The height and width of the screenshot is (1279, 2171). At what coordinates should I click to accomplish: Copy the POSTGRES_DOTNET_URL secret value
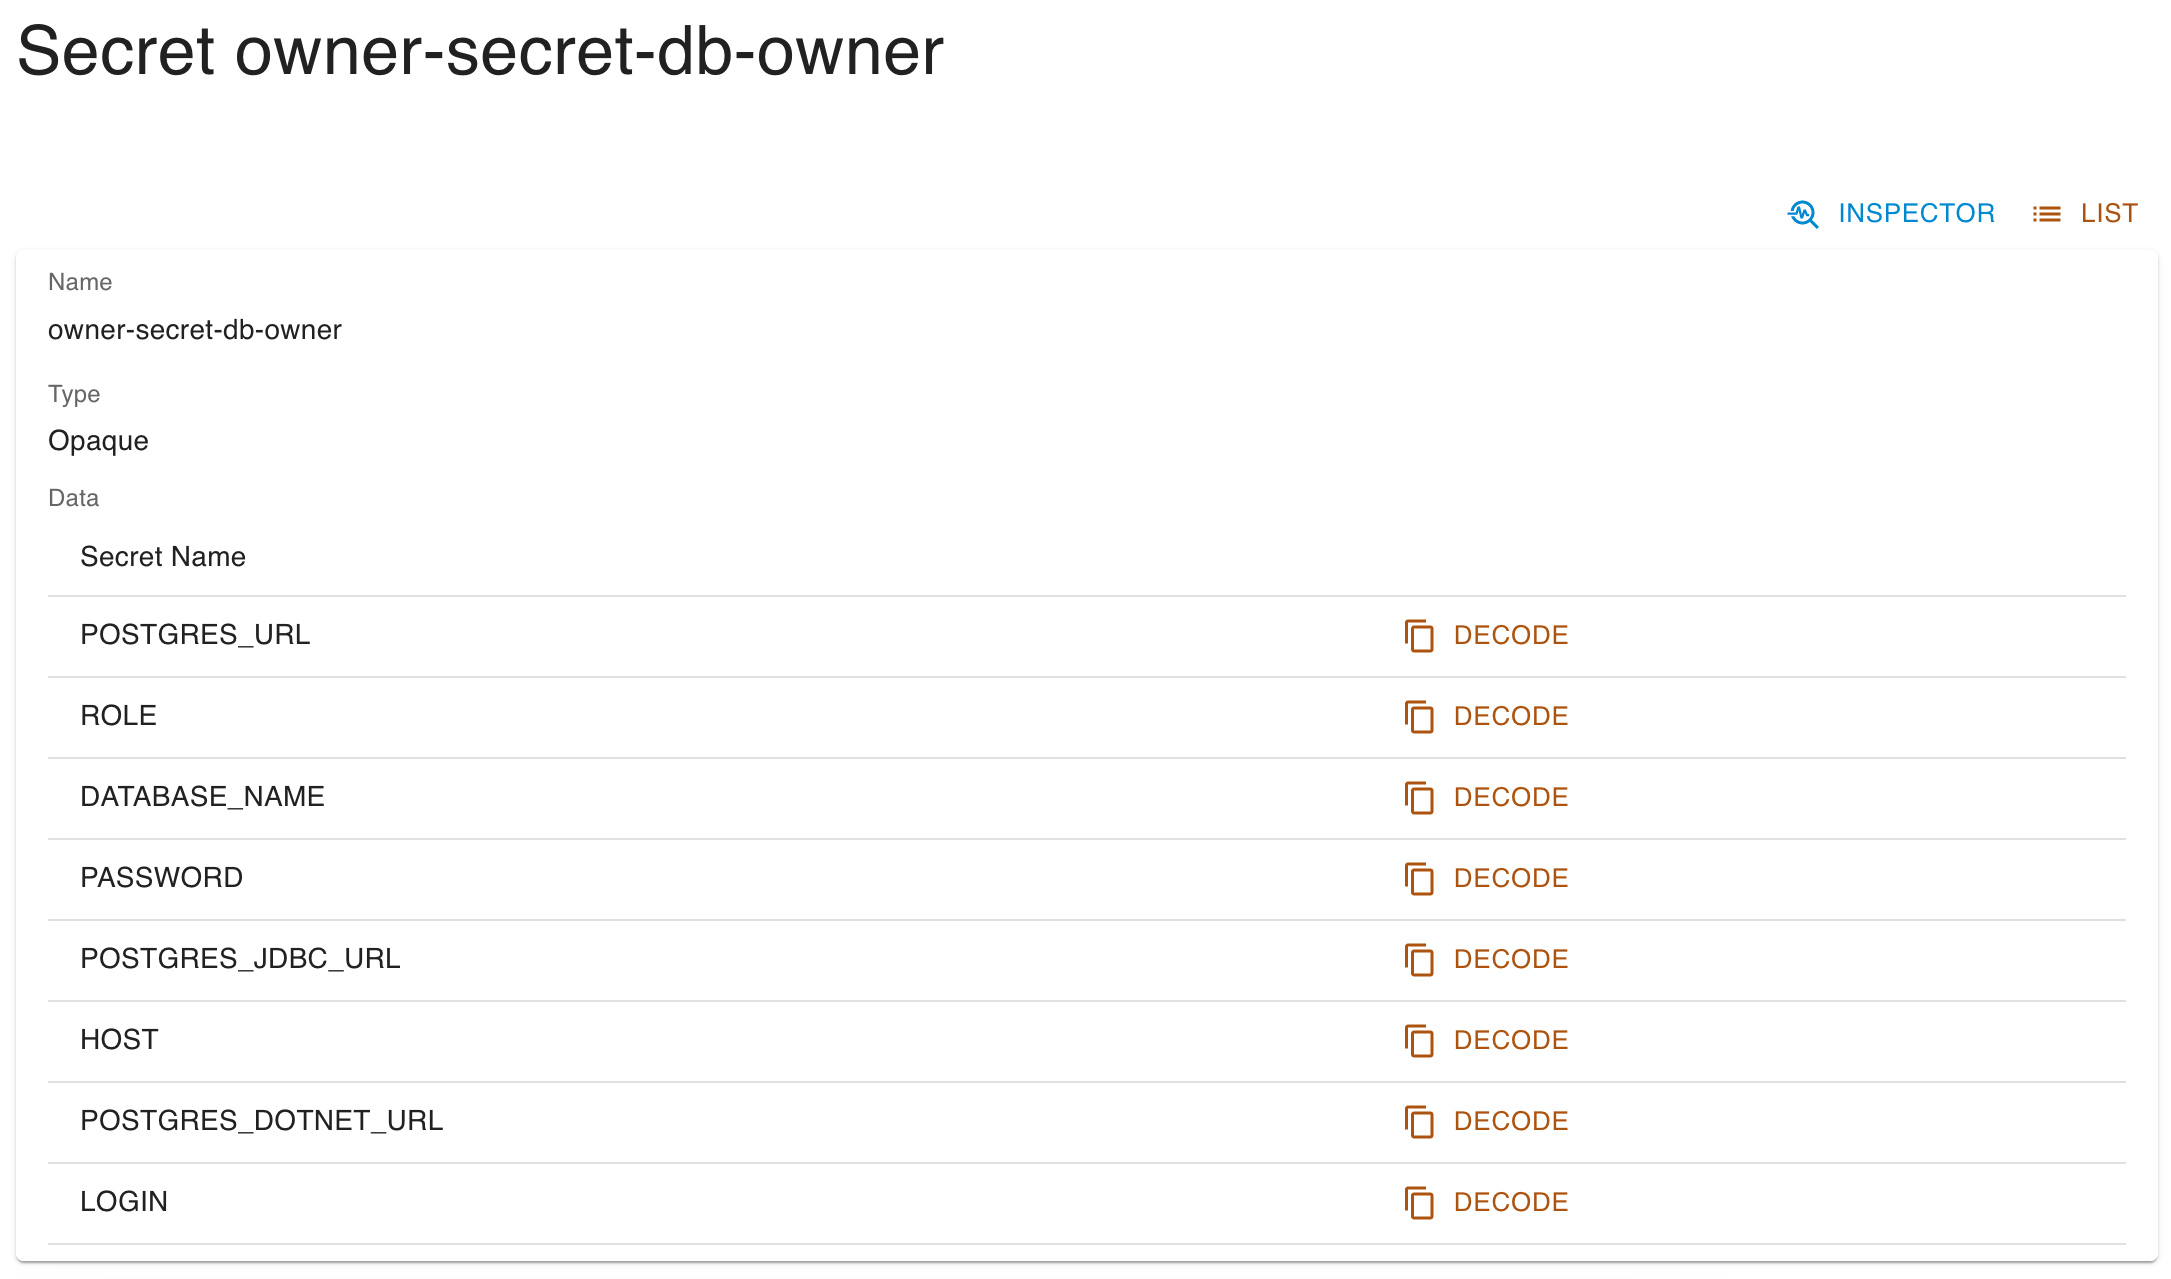(x=1420, y=1122)
